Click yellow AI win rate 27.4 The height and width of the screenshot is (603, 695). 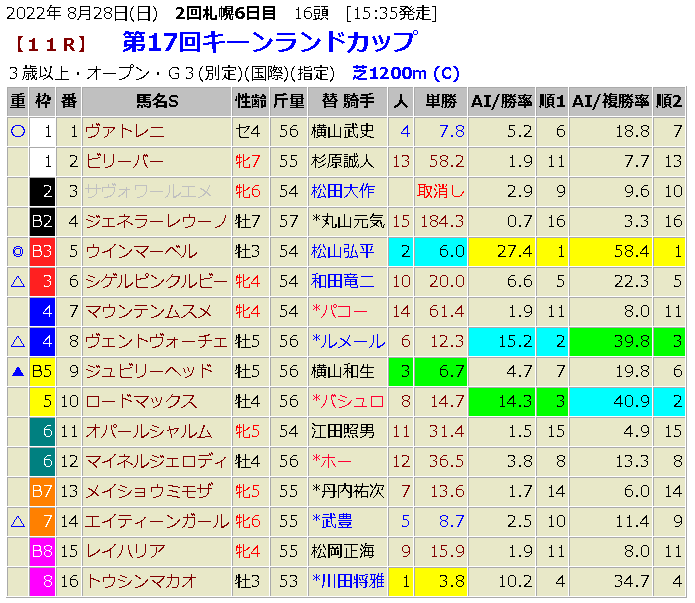502,251
